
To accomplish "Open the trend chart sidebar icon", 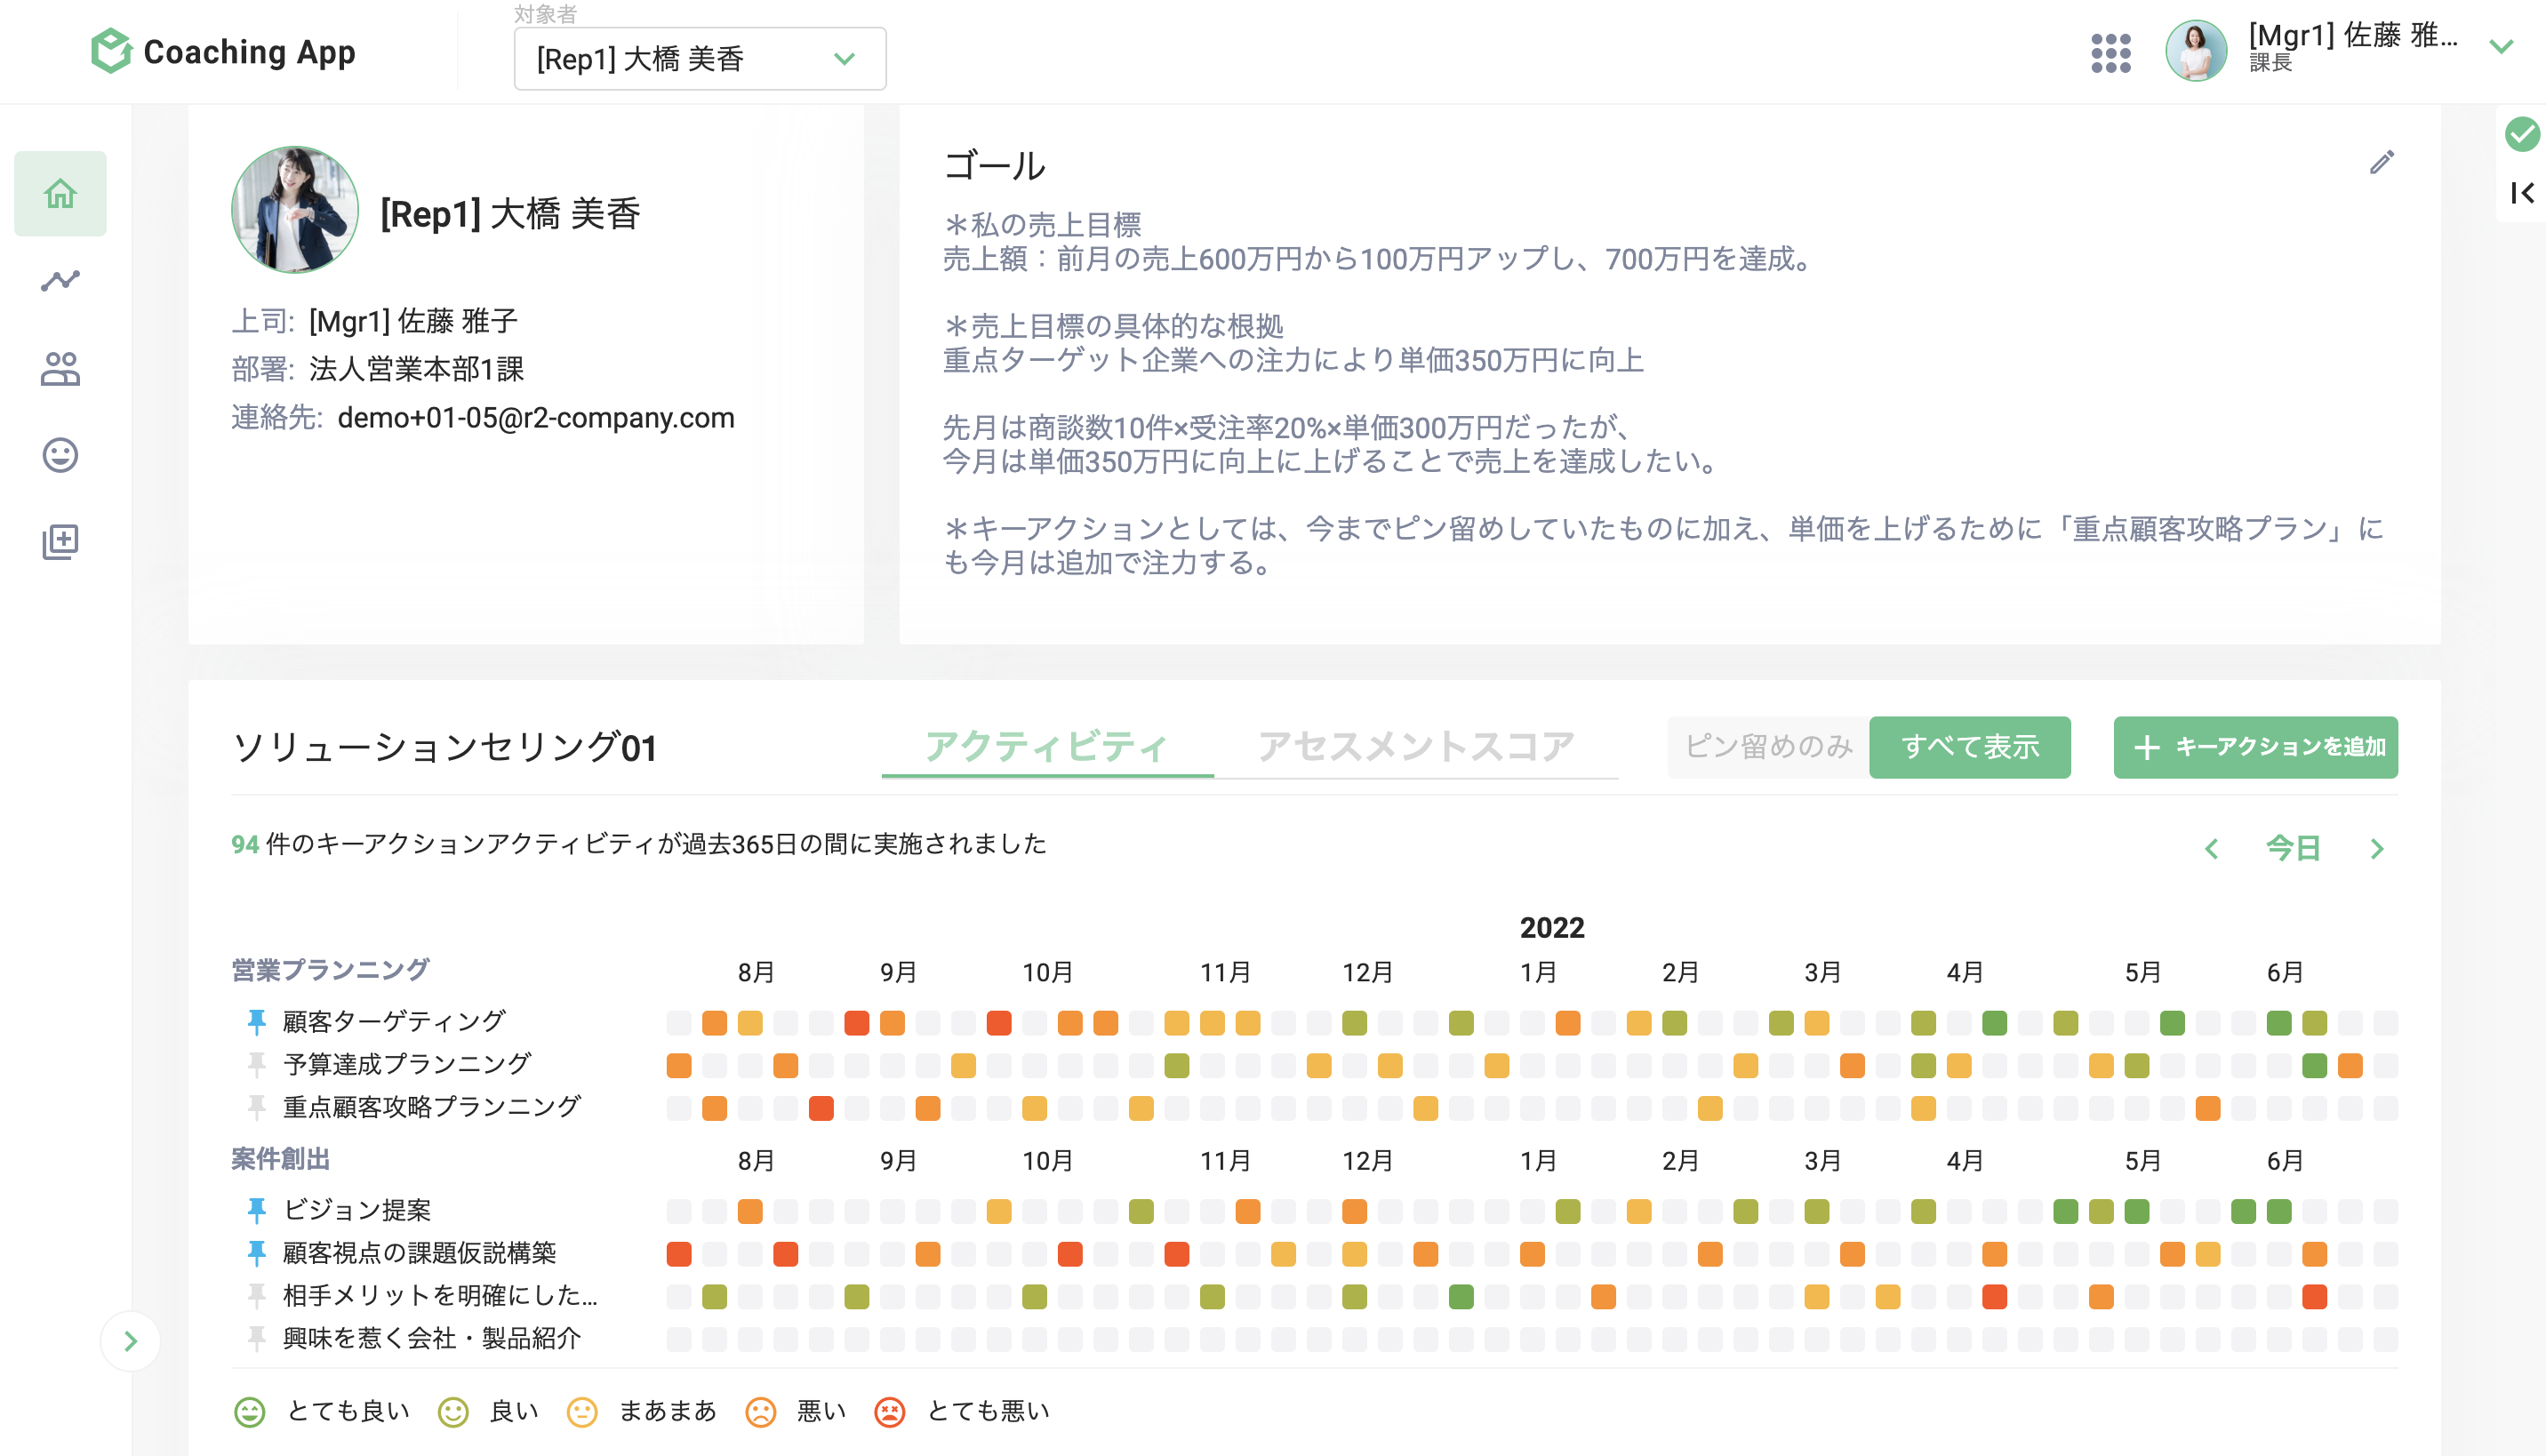I will [x=60, y=281].
